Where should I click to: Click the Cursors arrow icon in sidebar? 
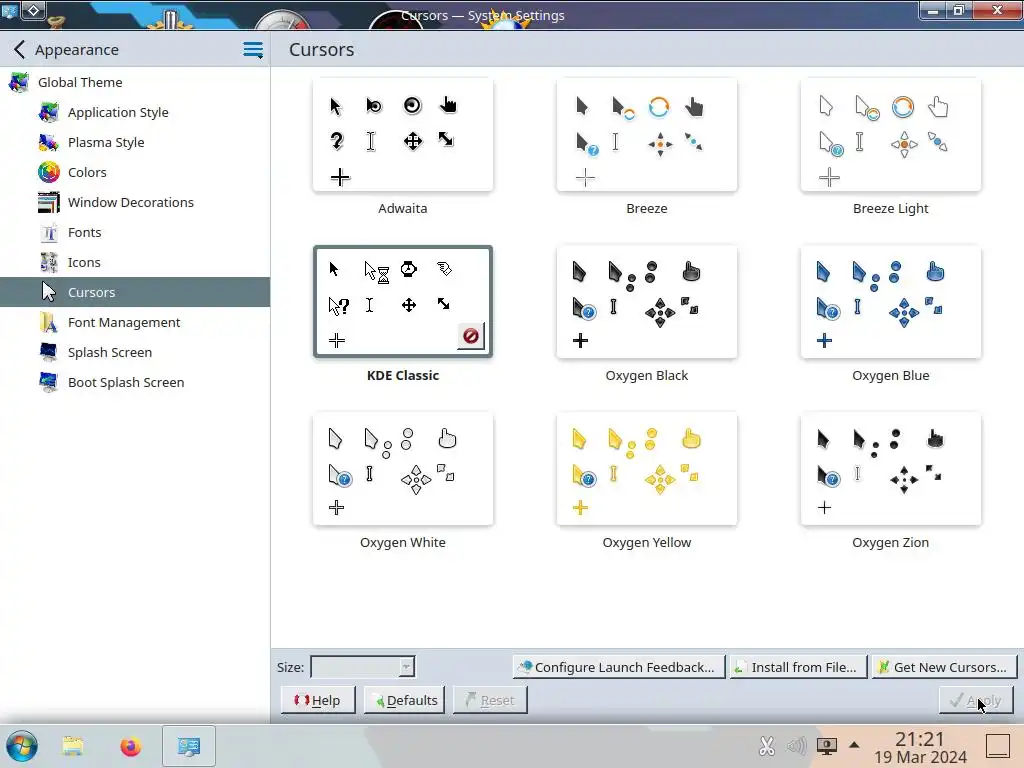tap(49, 293)
